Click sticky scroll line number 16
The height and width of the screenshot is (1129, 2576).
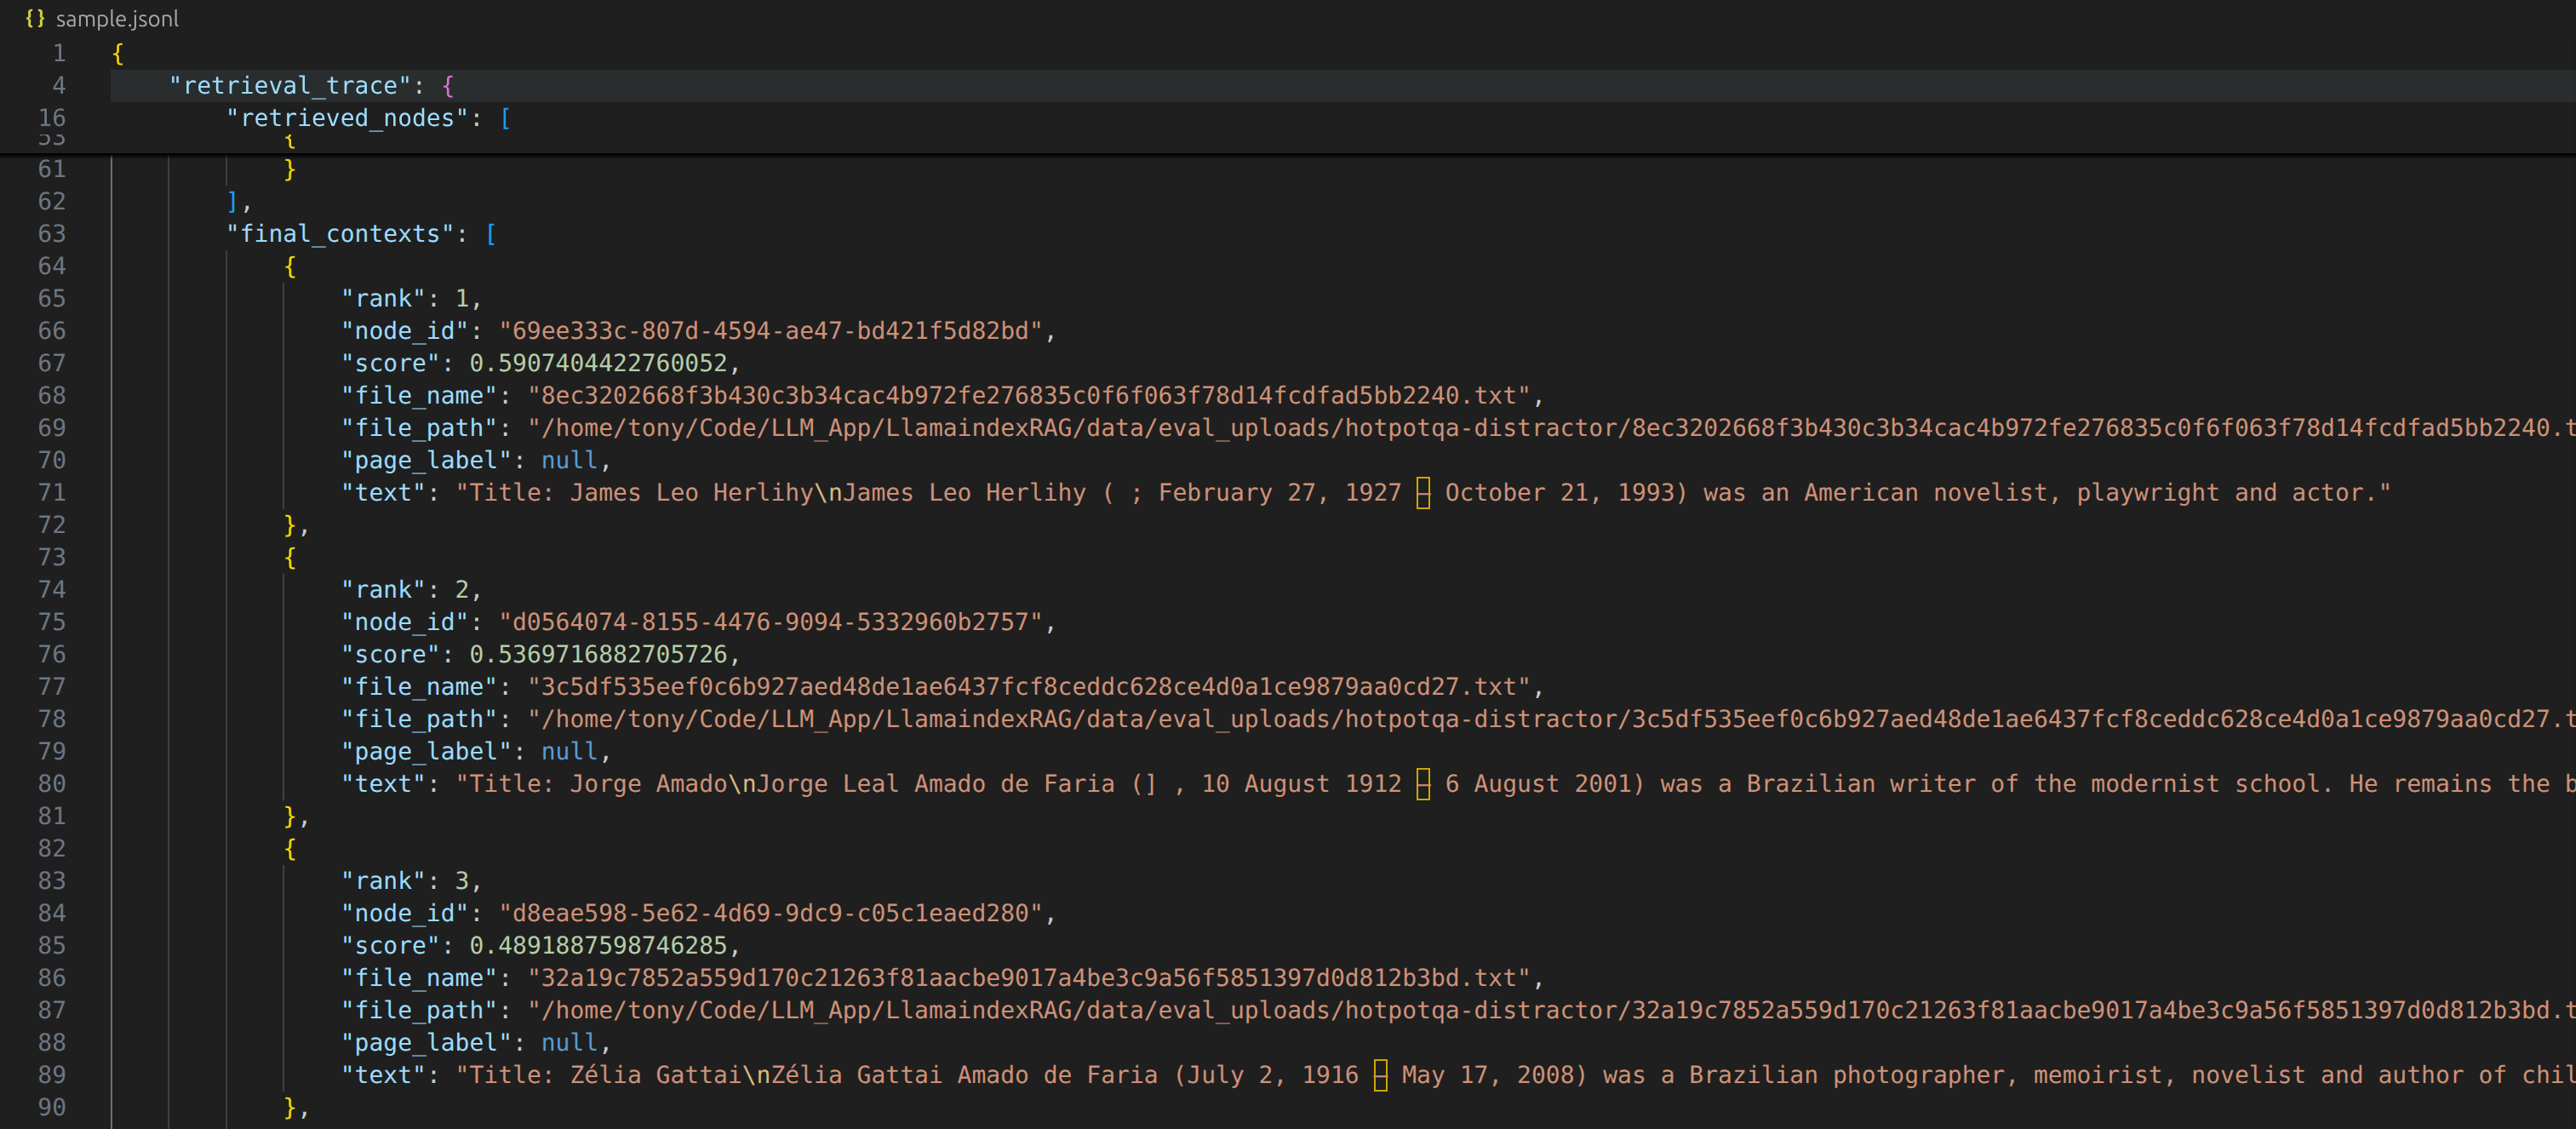click(x=52, y=118)
